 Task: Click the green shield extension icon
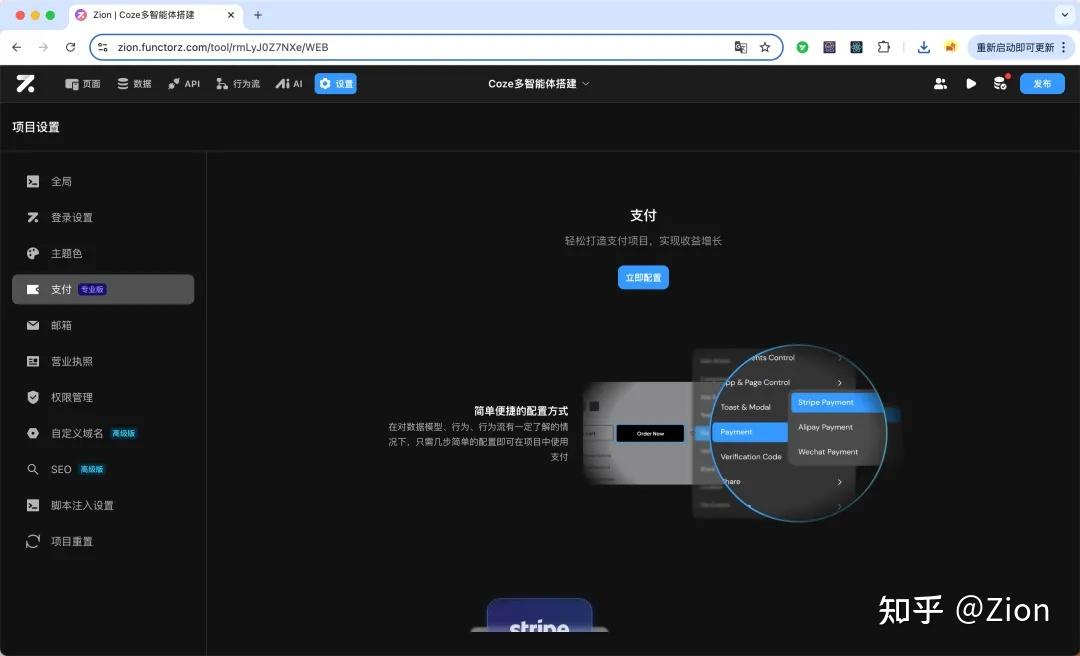802,47
